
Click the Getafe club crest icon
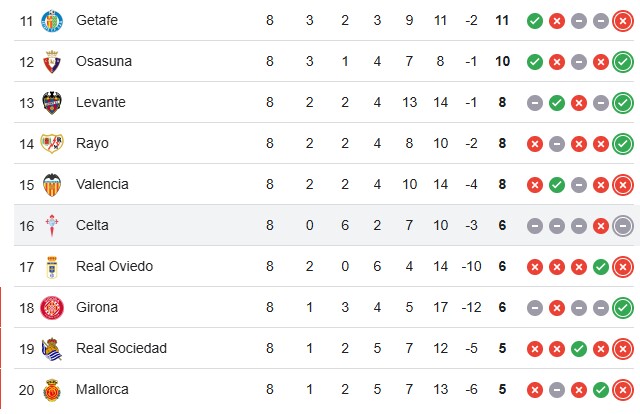pyautogui.click(x=52, y=20)
